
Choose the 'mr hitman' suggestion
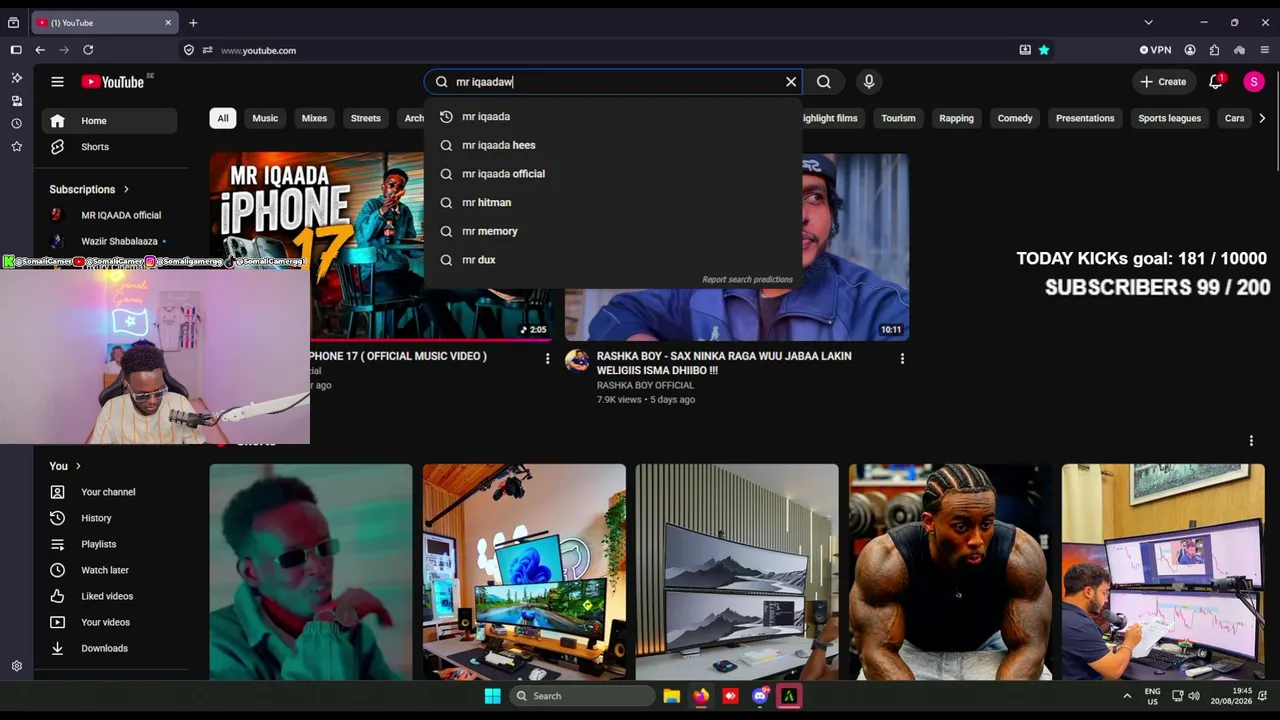point(613,202)
